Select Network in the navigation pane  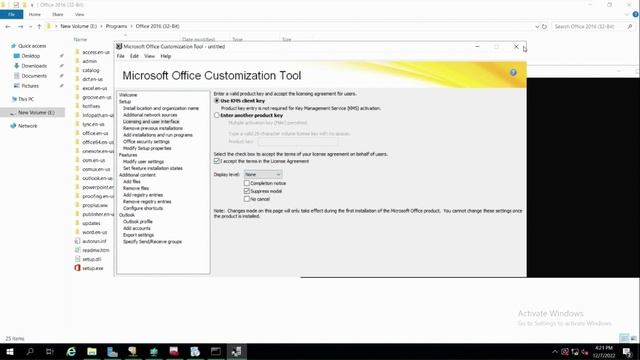coord(27,126)
